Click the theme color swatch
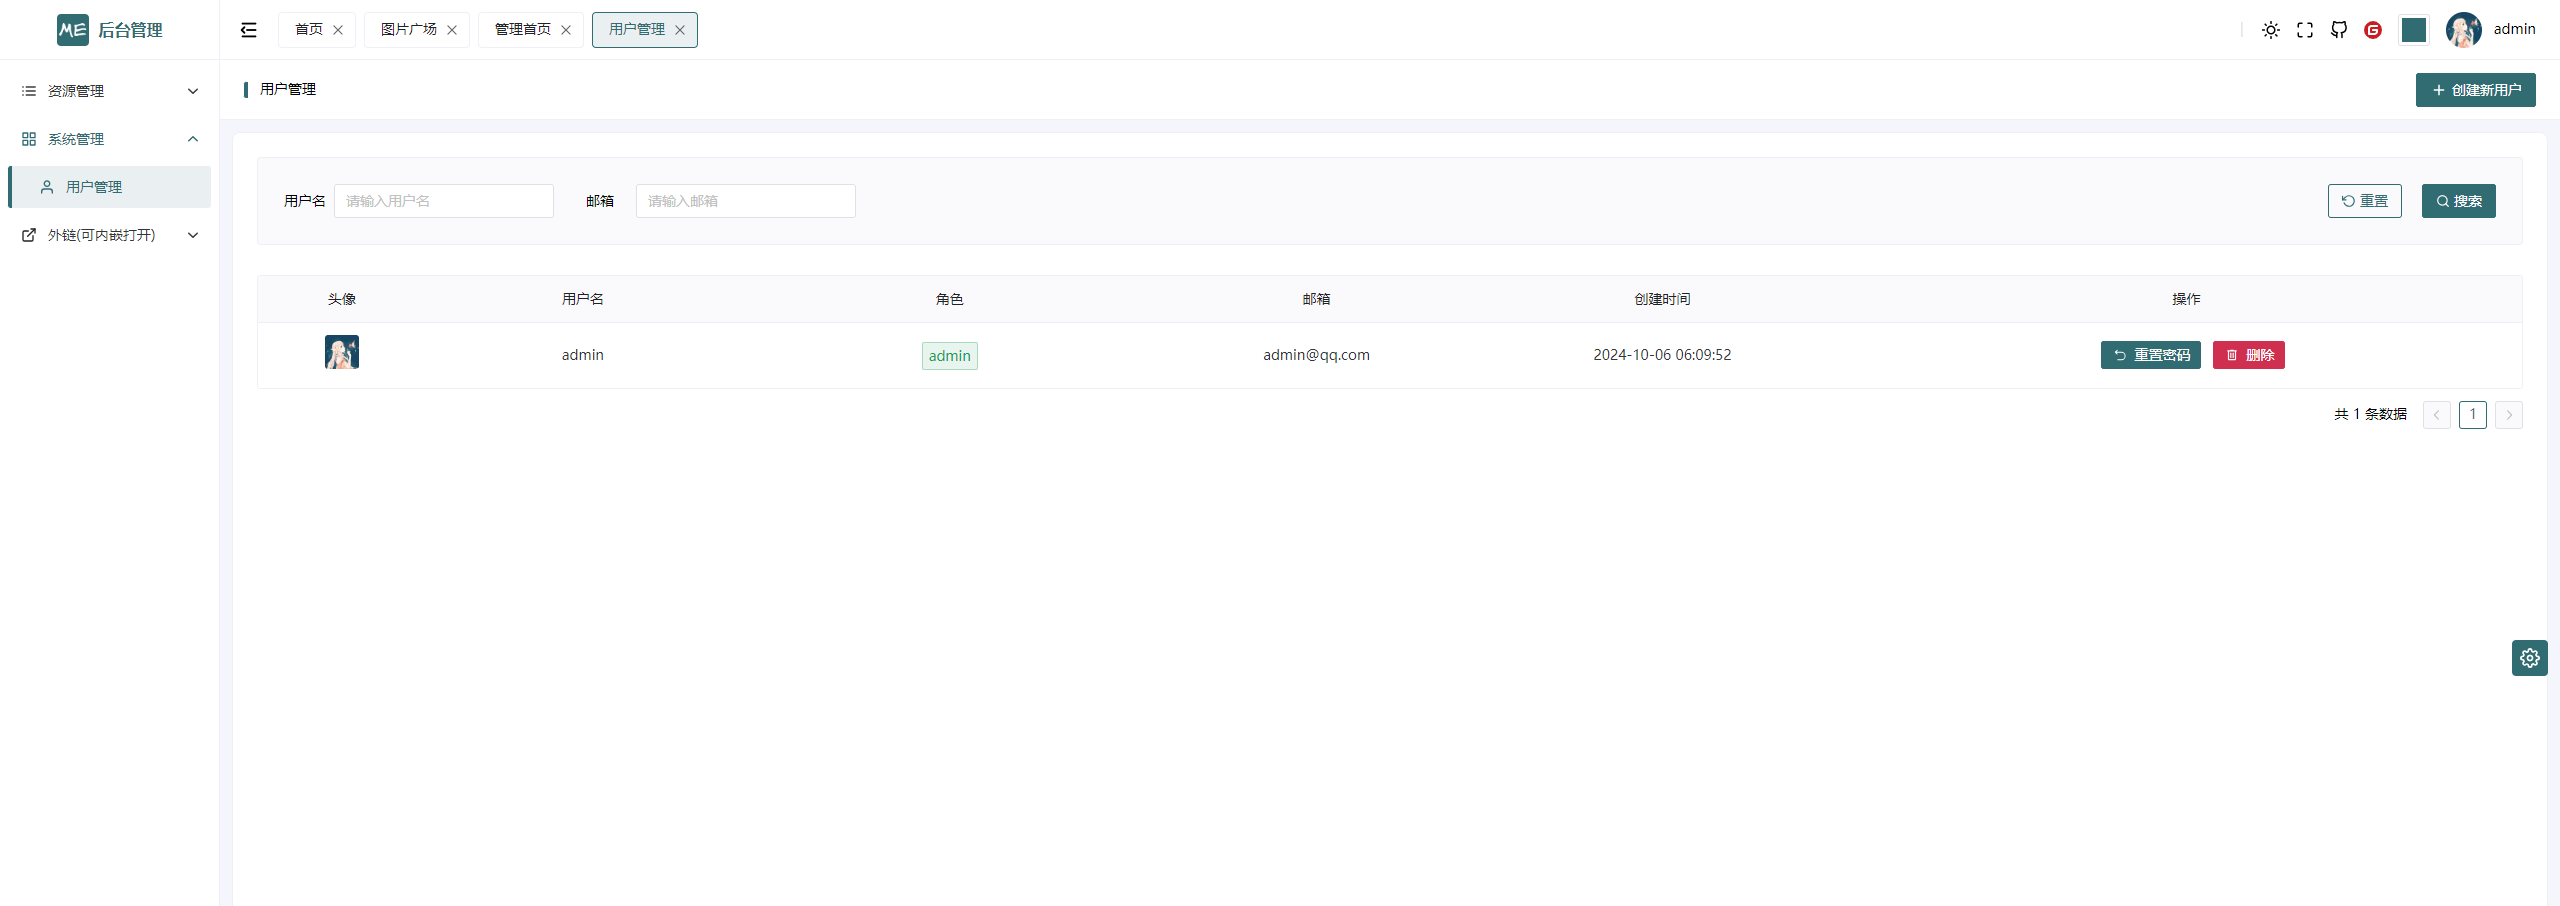Image resolution: width=2560 pixels, height=906 pixels. tap(2413, 30)
